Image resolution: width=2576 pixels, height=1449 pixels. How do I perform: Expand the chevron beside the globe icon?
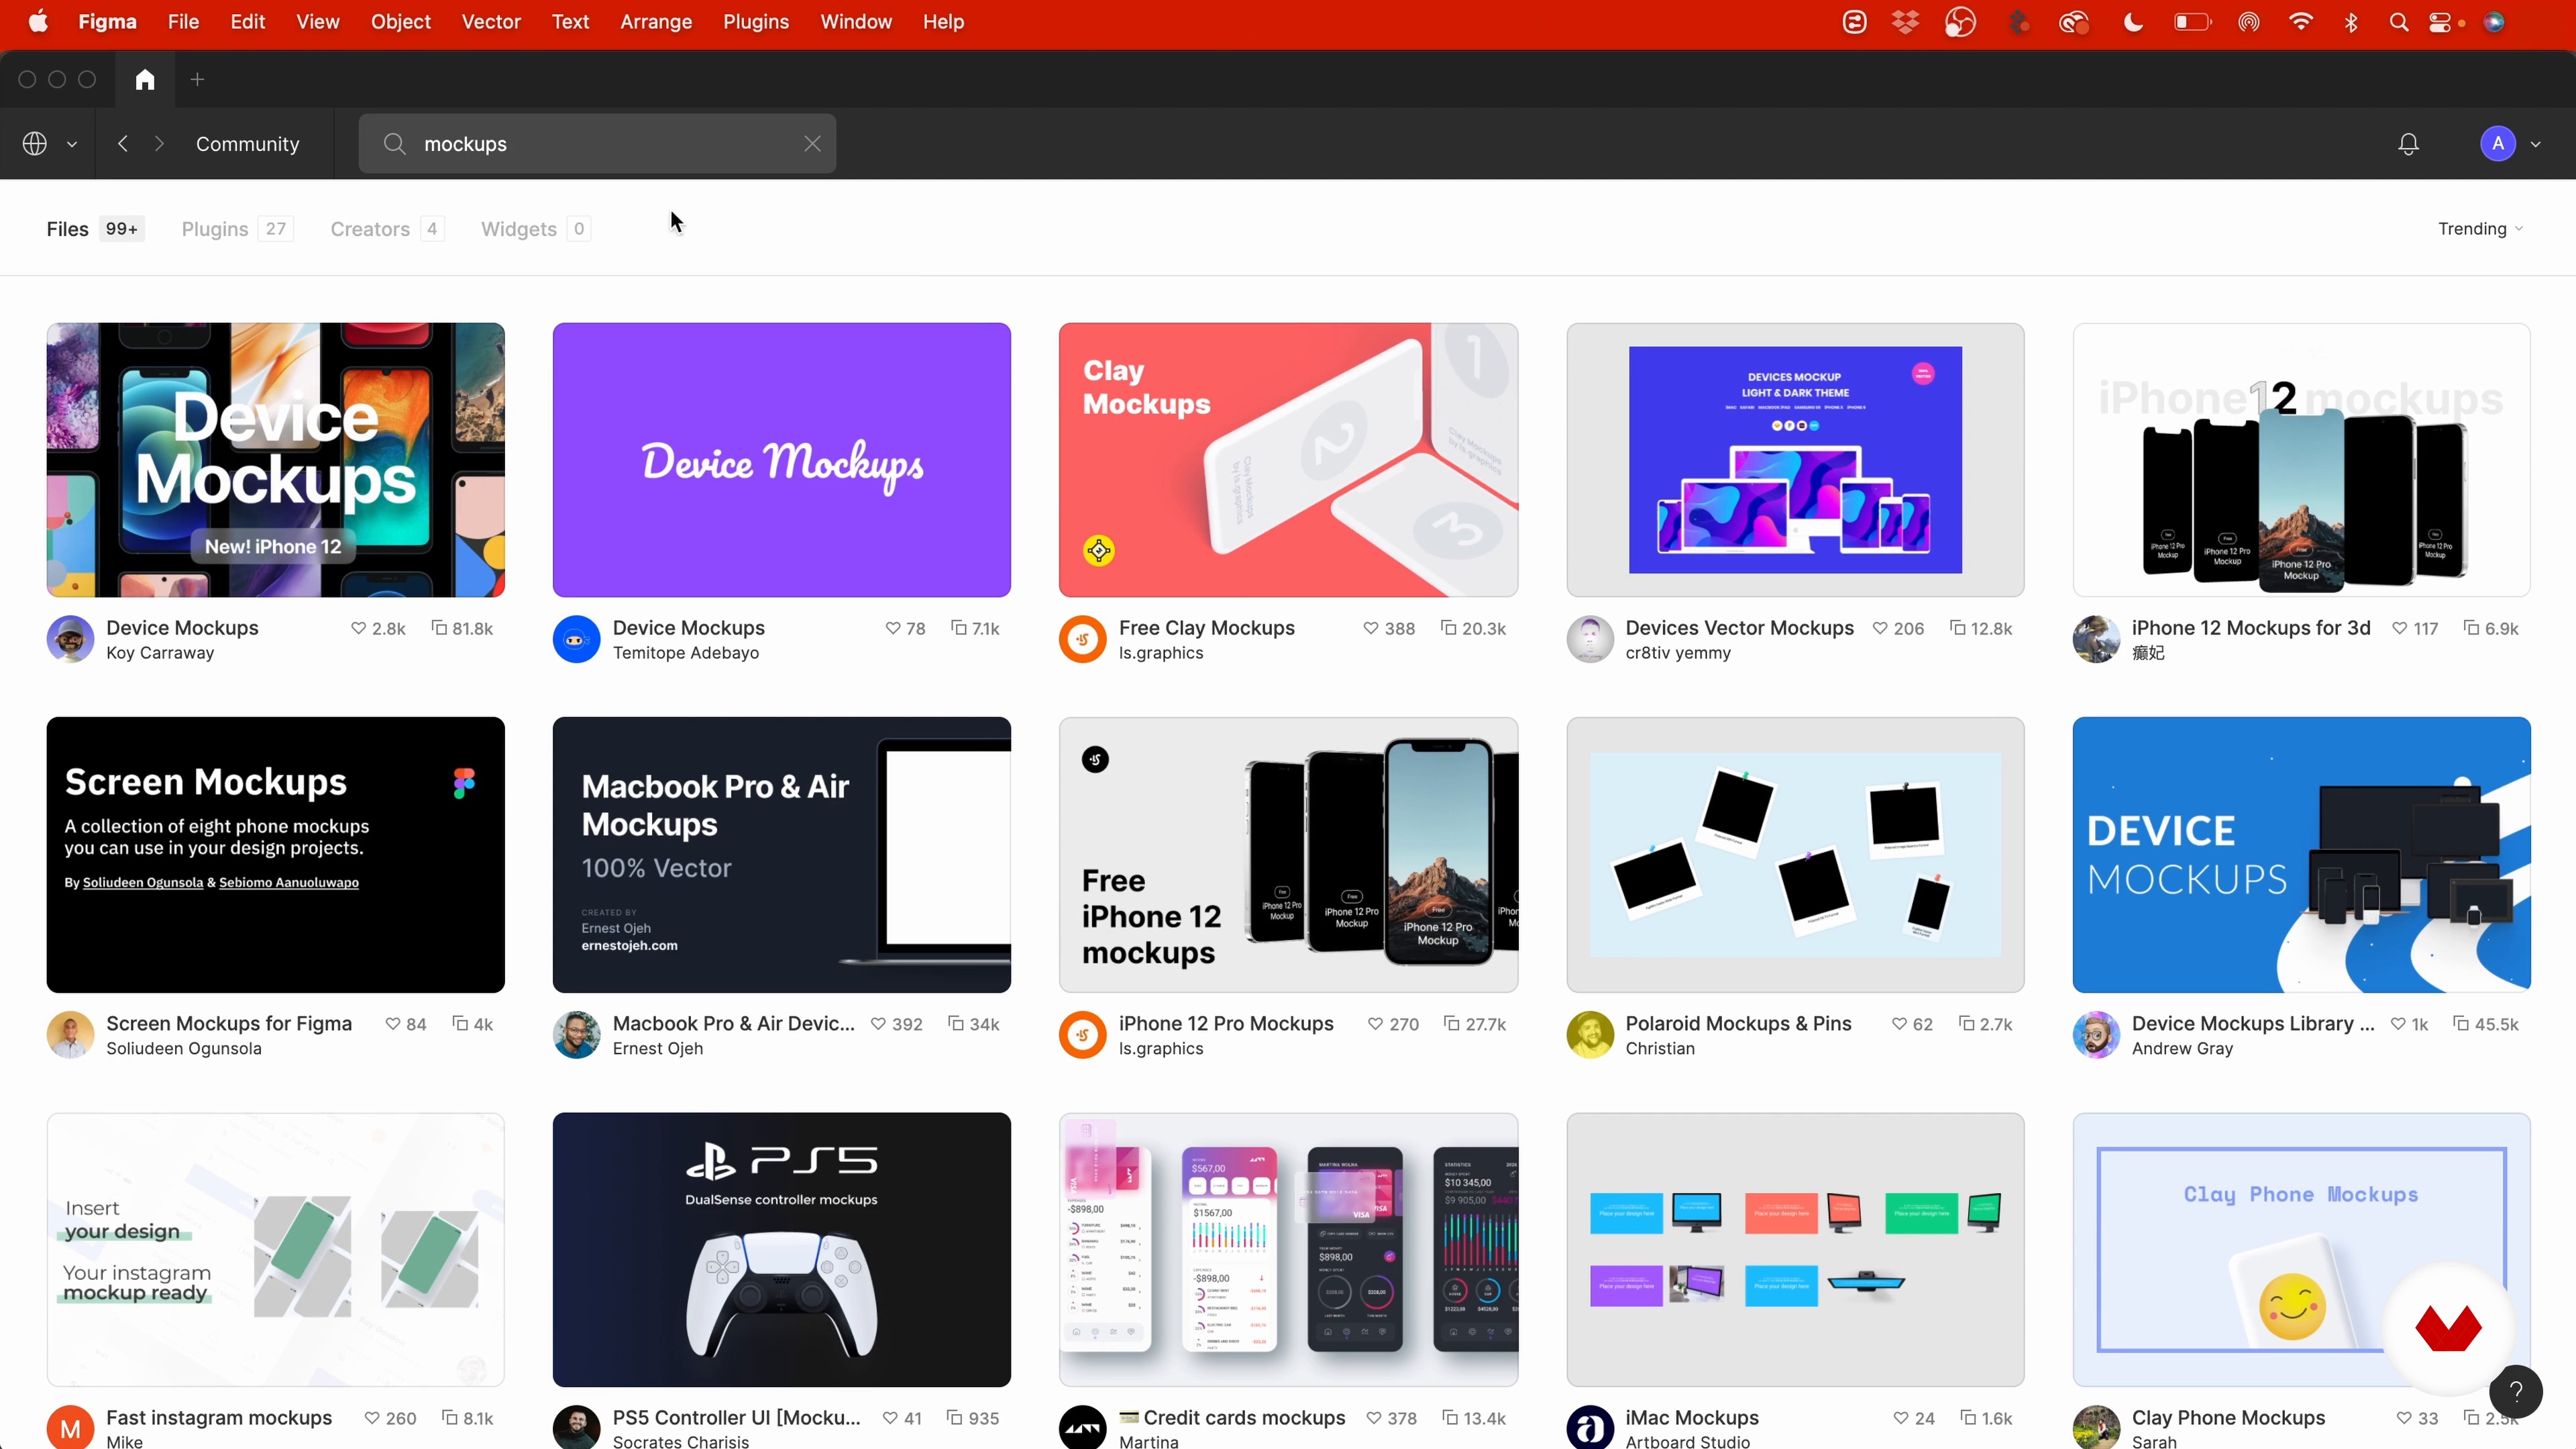click(x=72, y=144)
